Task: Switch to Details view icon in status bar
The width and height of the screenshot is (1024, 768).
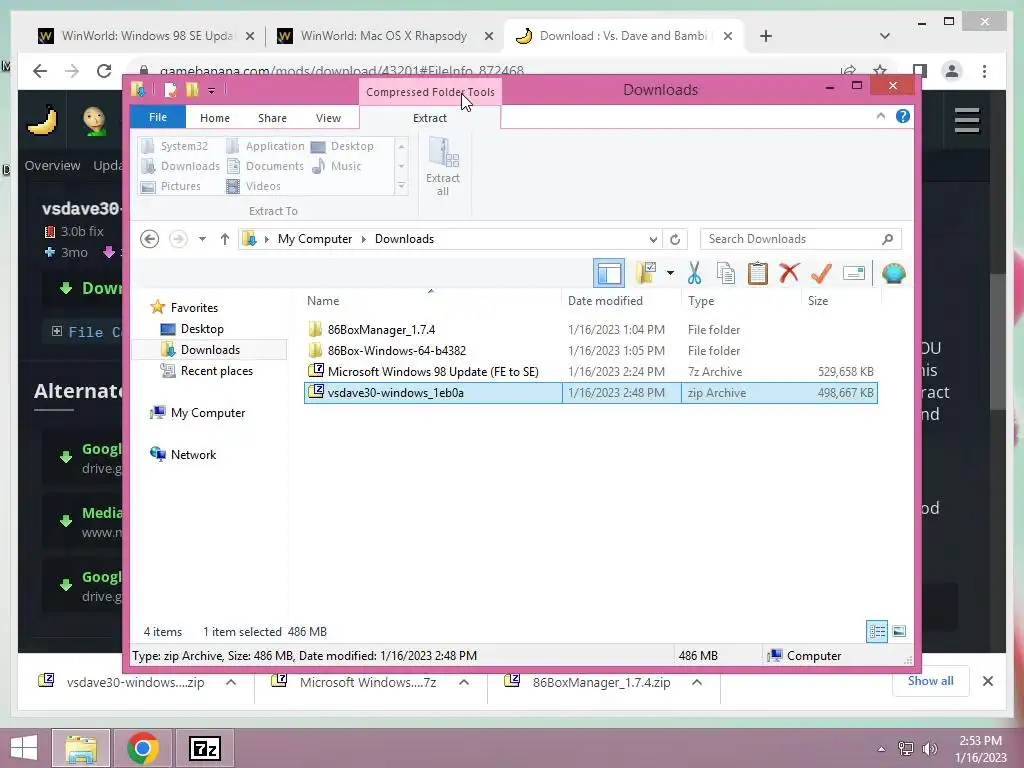Action: click(876, 632)
